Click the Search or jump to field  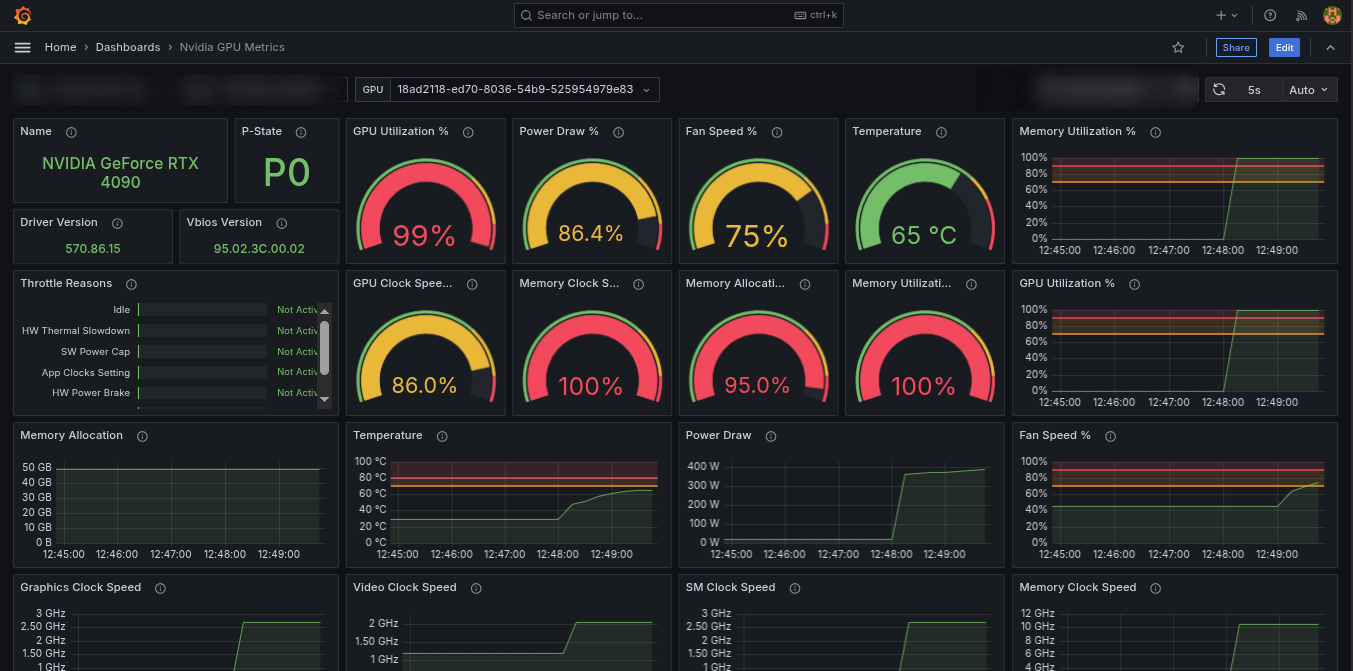coord(679,15)
